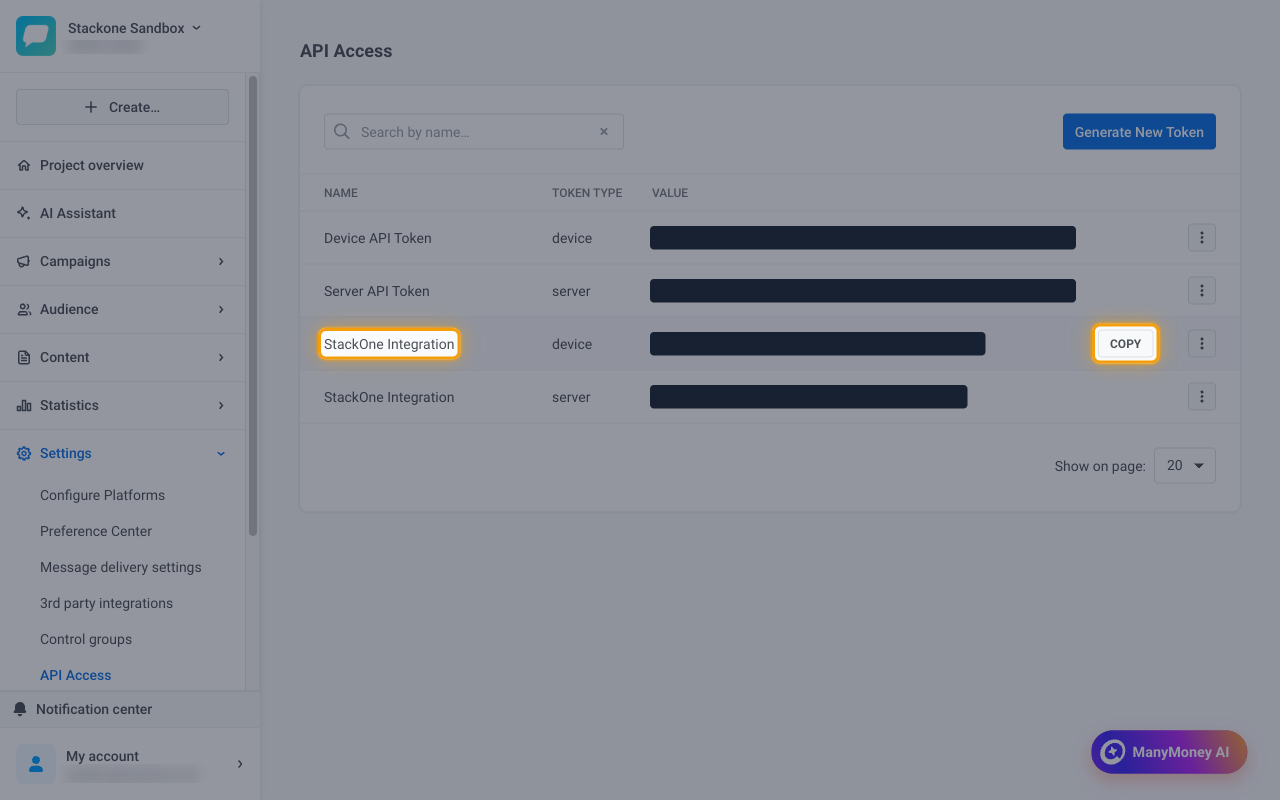Click the My account avatar icon
1280x800 pixels.
click(36, 764)
